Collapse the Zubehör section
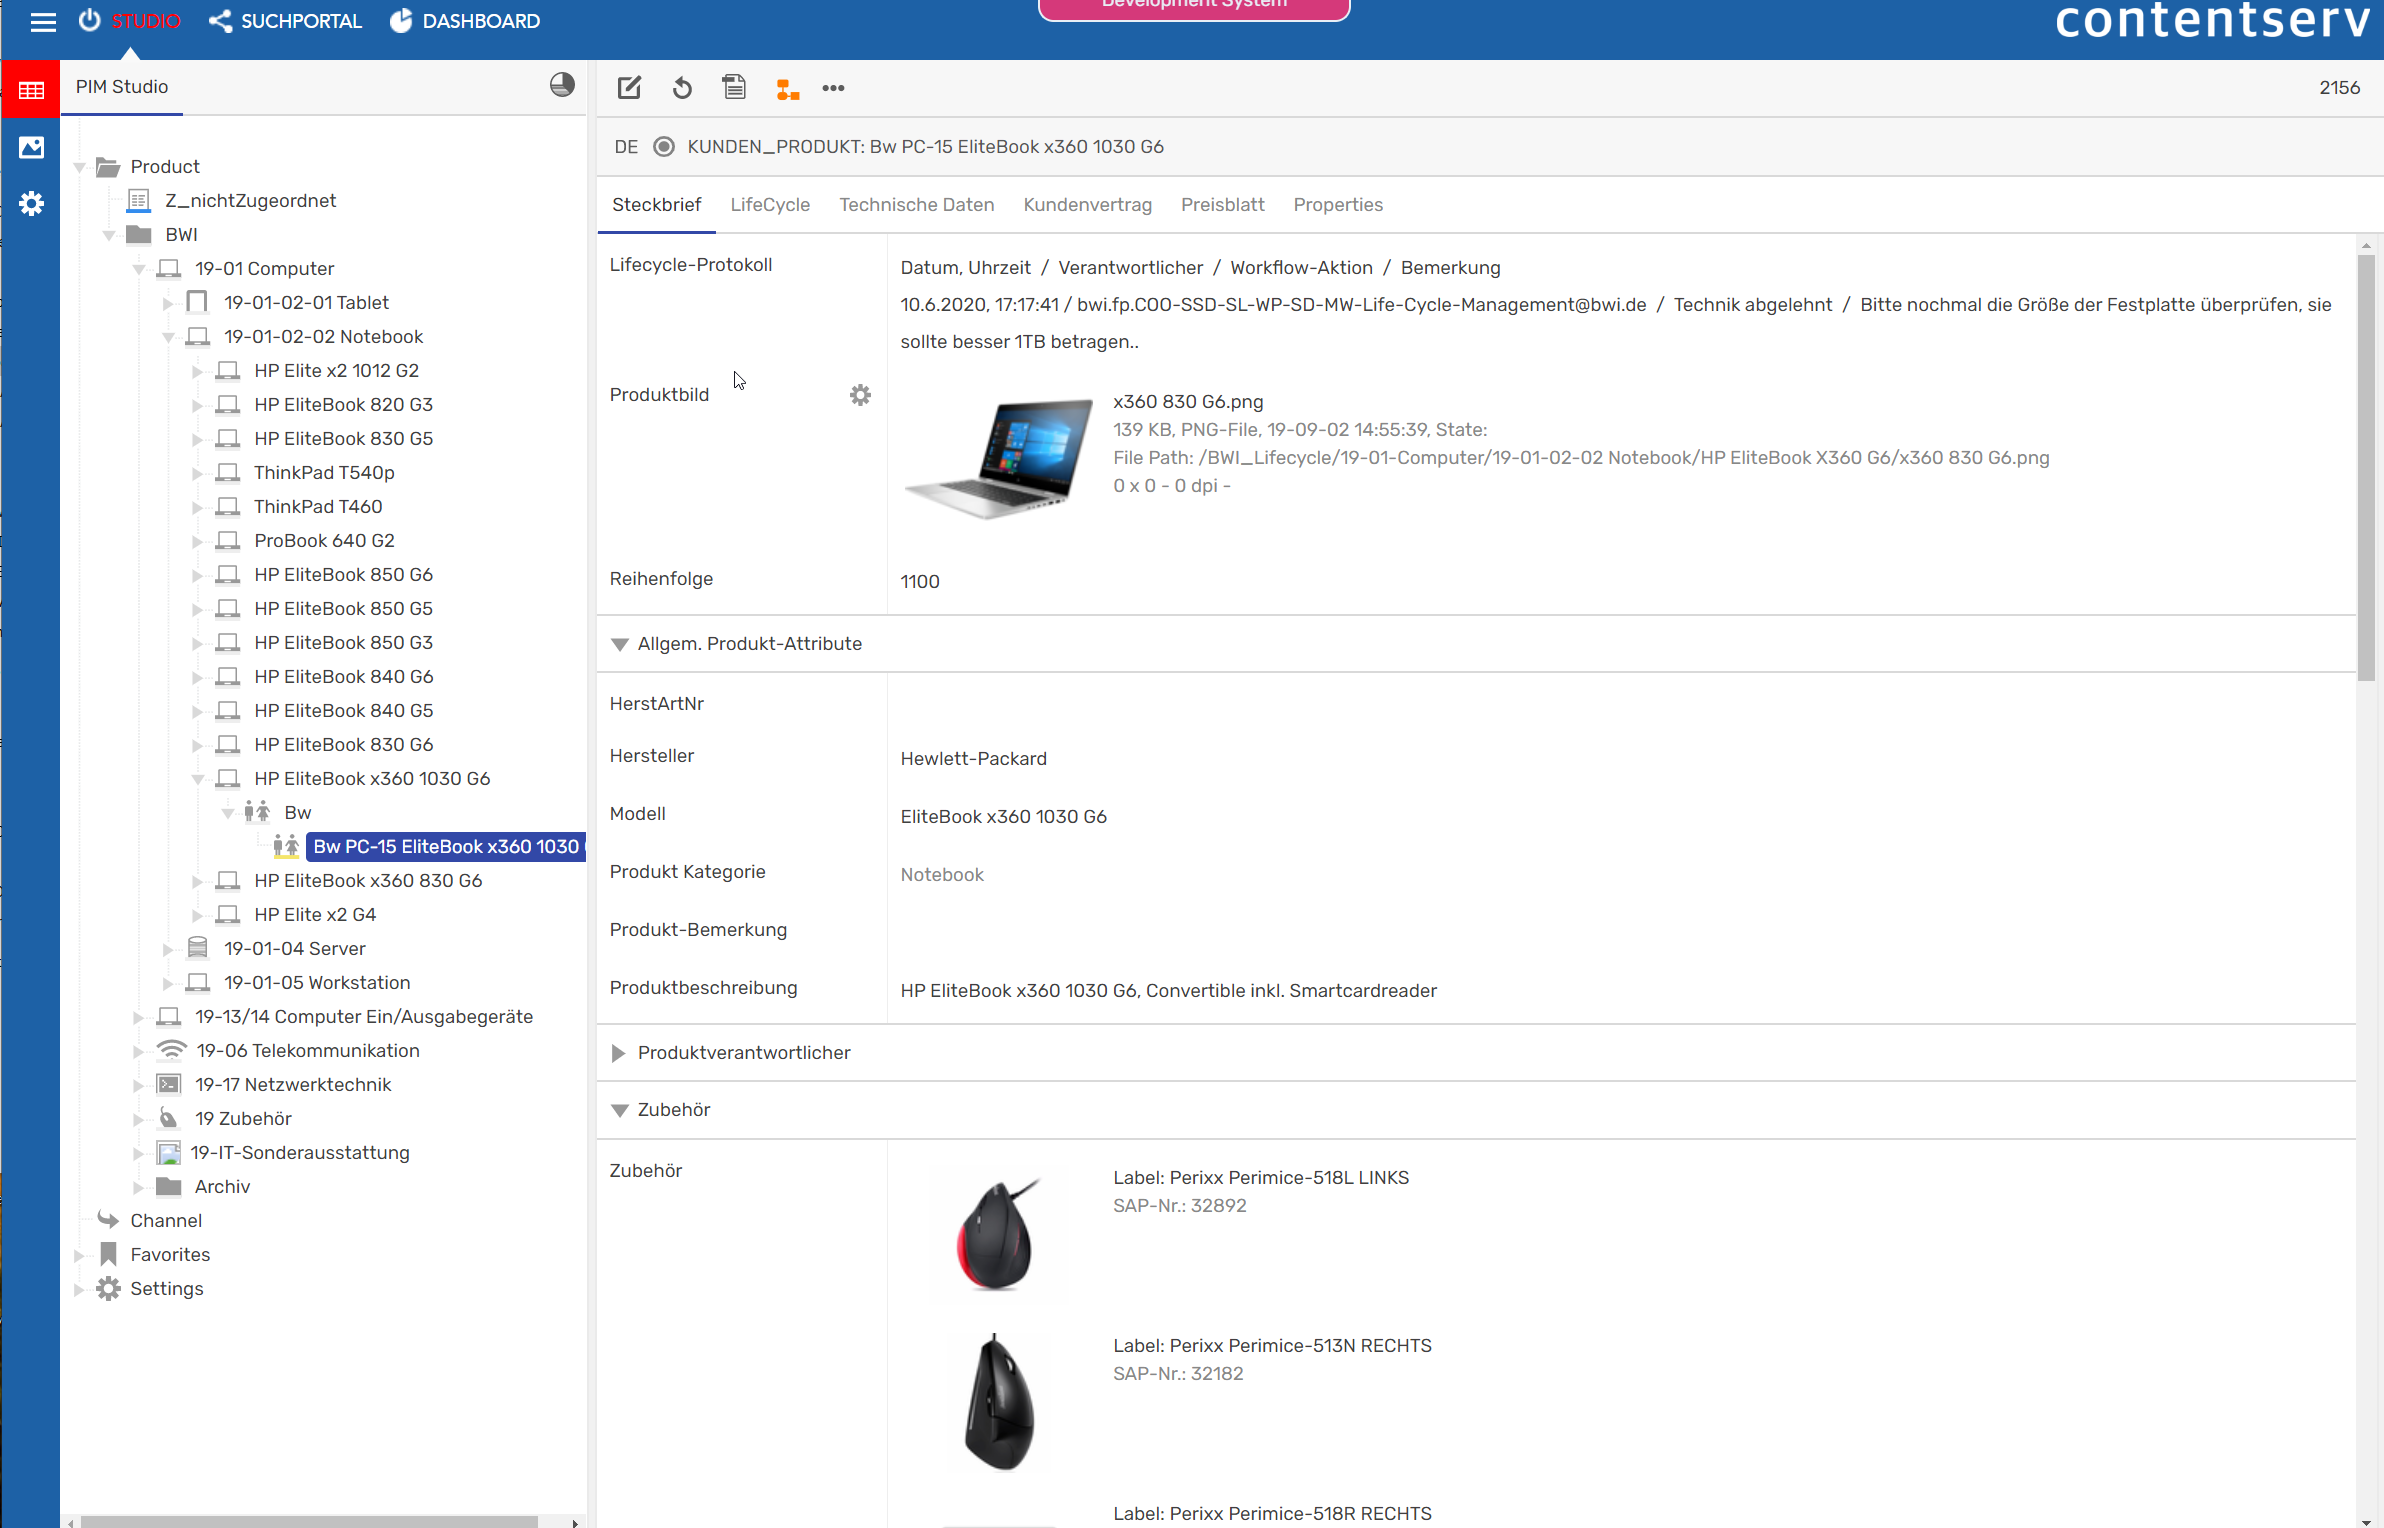The image size is (2384, 1528). click(x=619, y=1110)
